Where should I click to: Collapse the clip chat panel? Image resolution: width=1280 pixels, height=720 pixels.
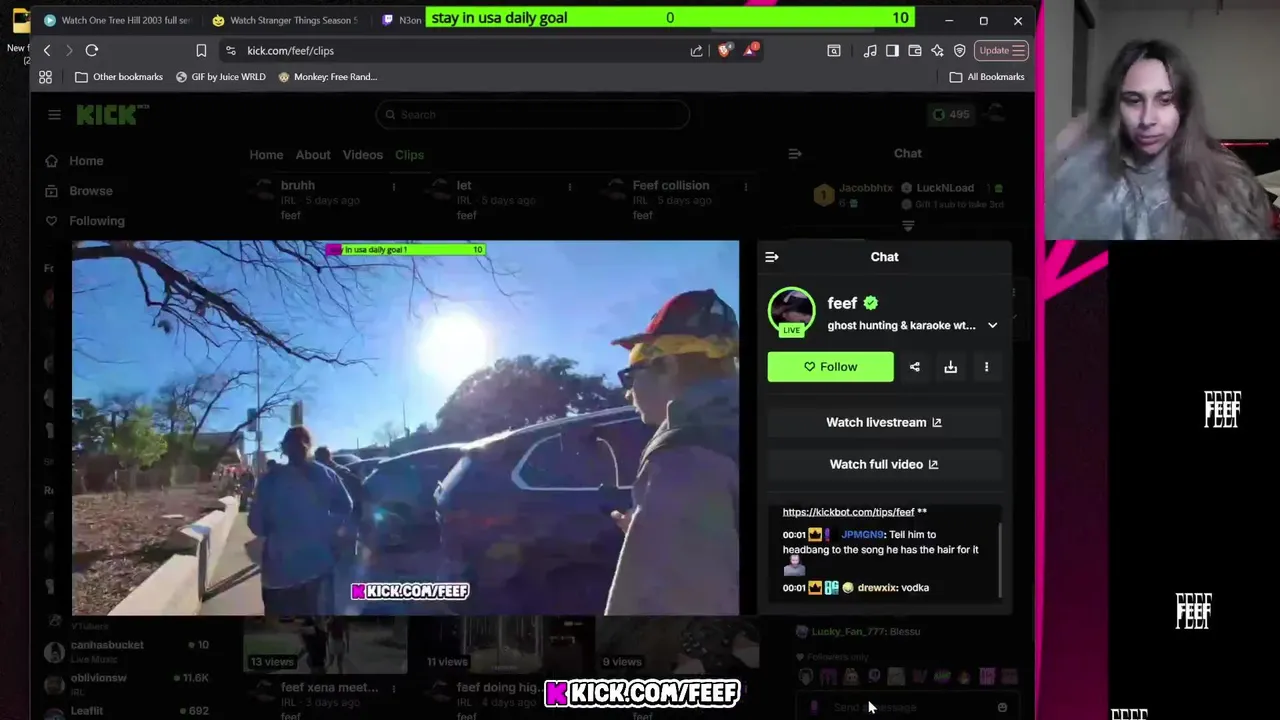(771, 257)
